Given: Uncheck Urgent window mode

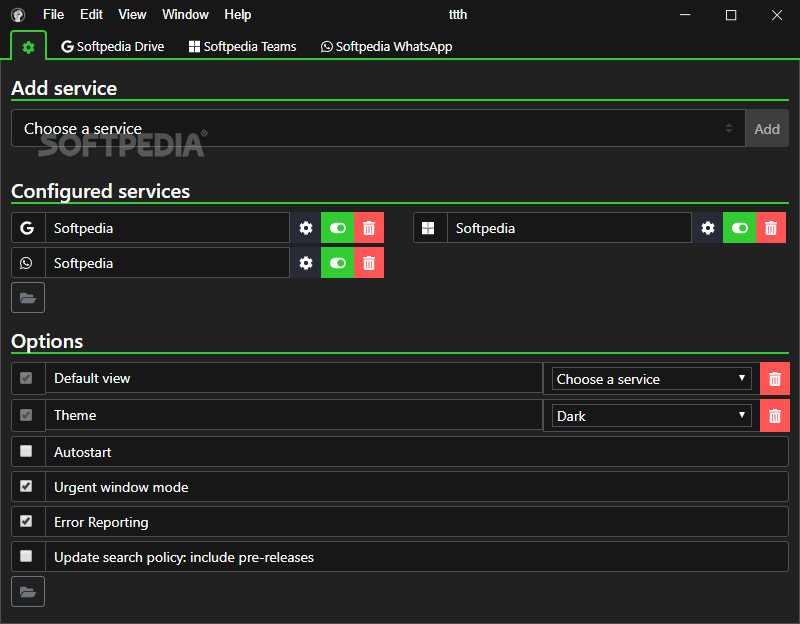Looking at the screenshot, I should [26, 486].
